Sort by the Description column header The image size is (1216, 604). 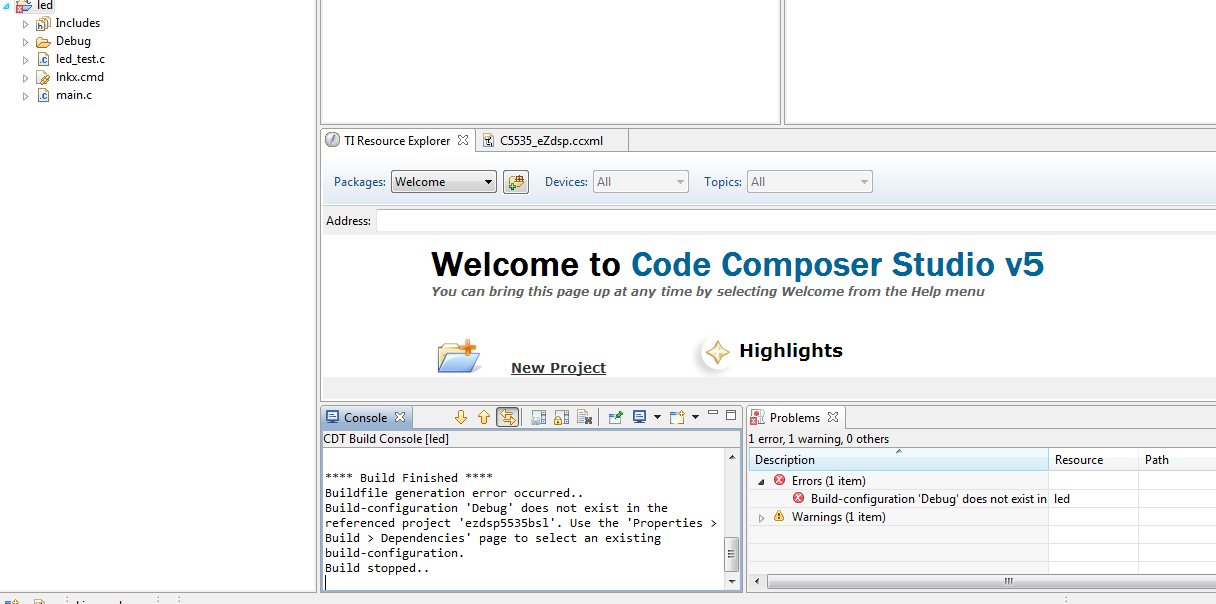[x=898, y=459]
